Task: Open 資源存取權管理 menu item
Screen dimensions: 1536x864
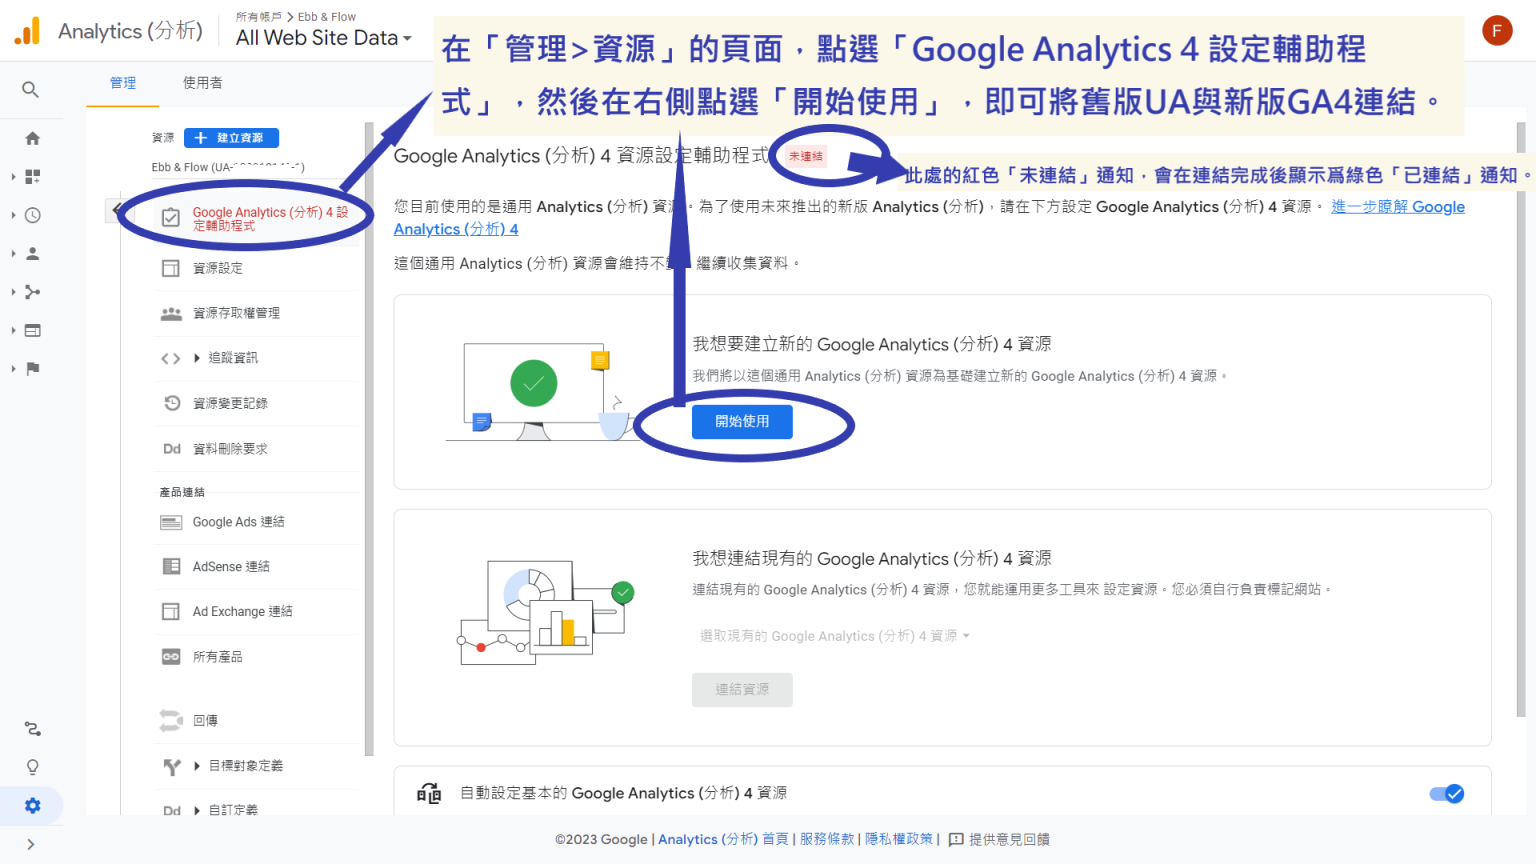Action: 236,313
